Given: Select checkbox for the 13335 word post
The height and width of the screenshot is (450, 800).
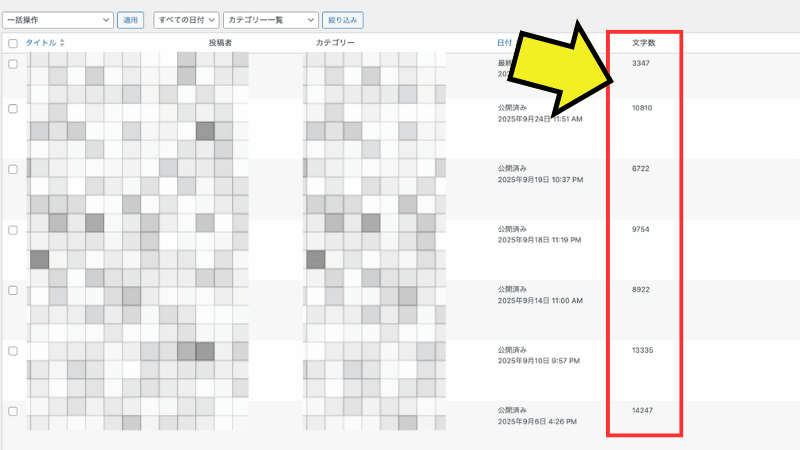Looking at the screenshot, I should 13,351.
